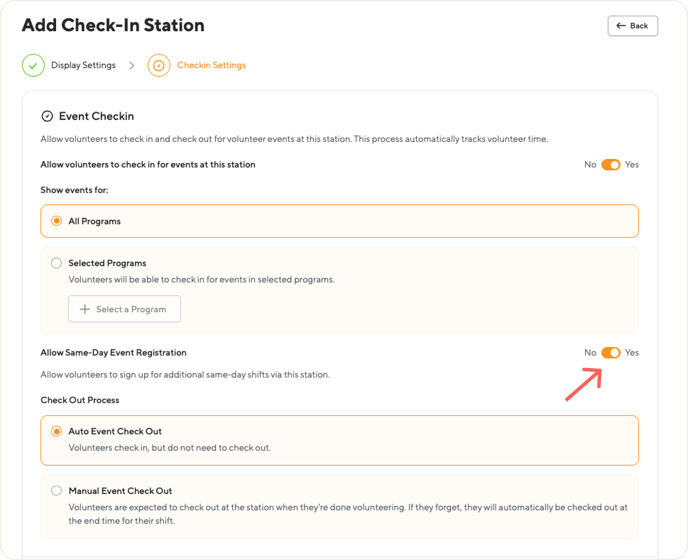The height and width of the screenshot is (560, 688).
Task: Click the Add Check-In Station page title
Action: click(x=113, y=26)
